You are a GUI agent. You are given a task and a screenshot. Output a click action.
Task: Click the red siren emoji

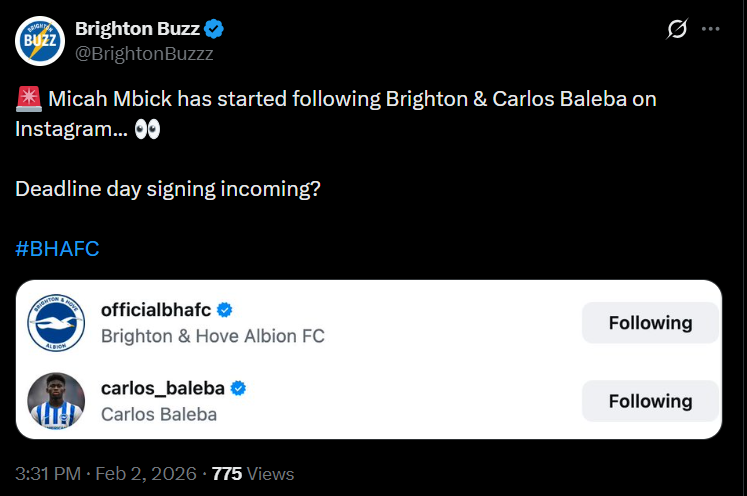point(28,99)
